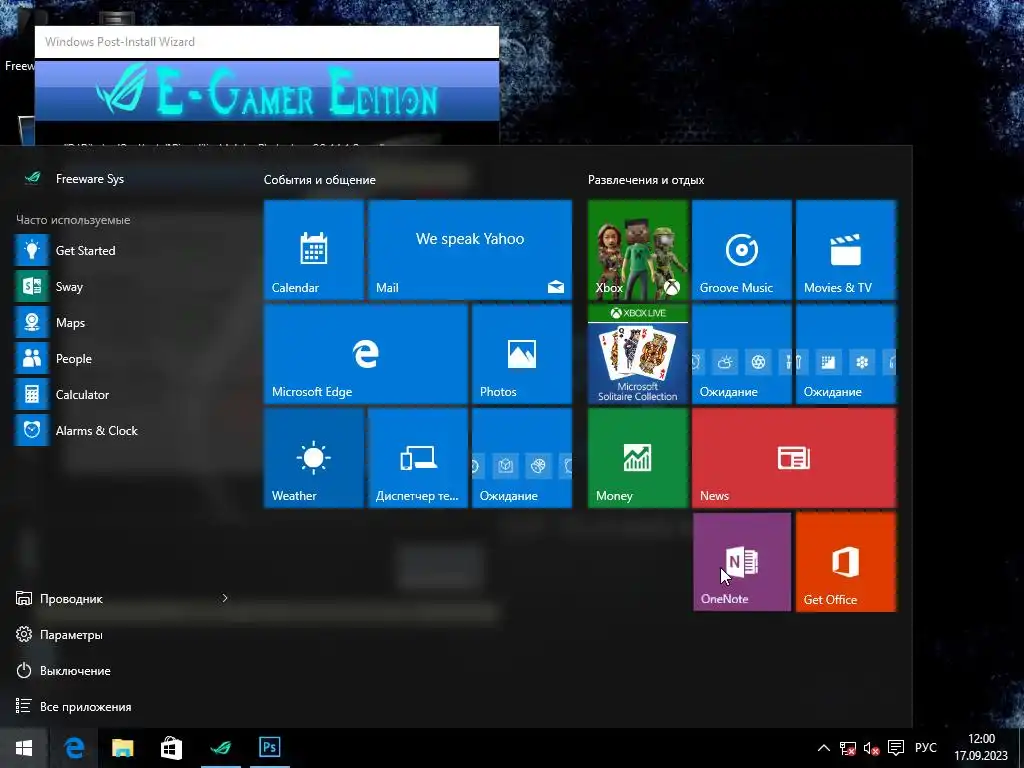The image size is (1024, 768).
Task: Open the Movies & TV tile
Action: click(x=846, y=250)
